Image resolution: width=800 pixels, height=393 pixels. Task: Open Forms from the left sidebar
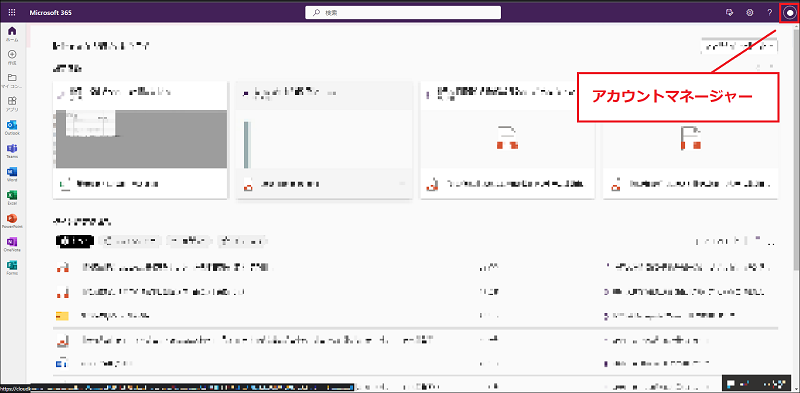pyautogui.click(x=12, y=267)
